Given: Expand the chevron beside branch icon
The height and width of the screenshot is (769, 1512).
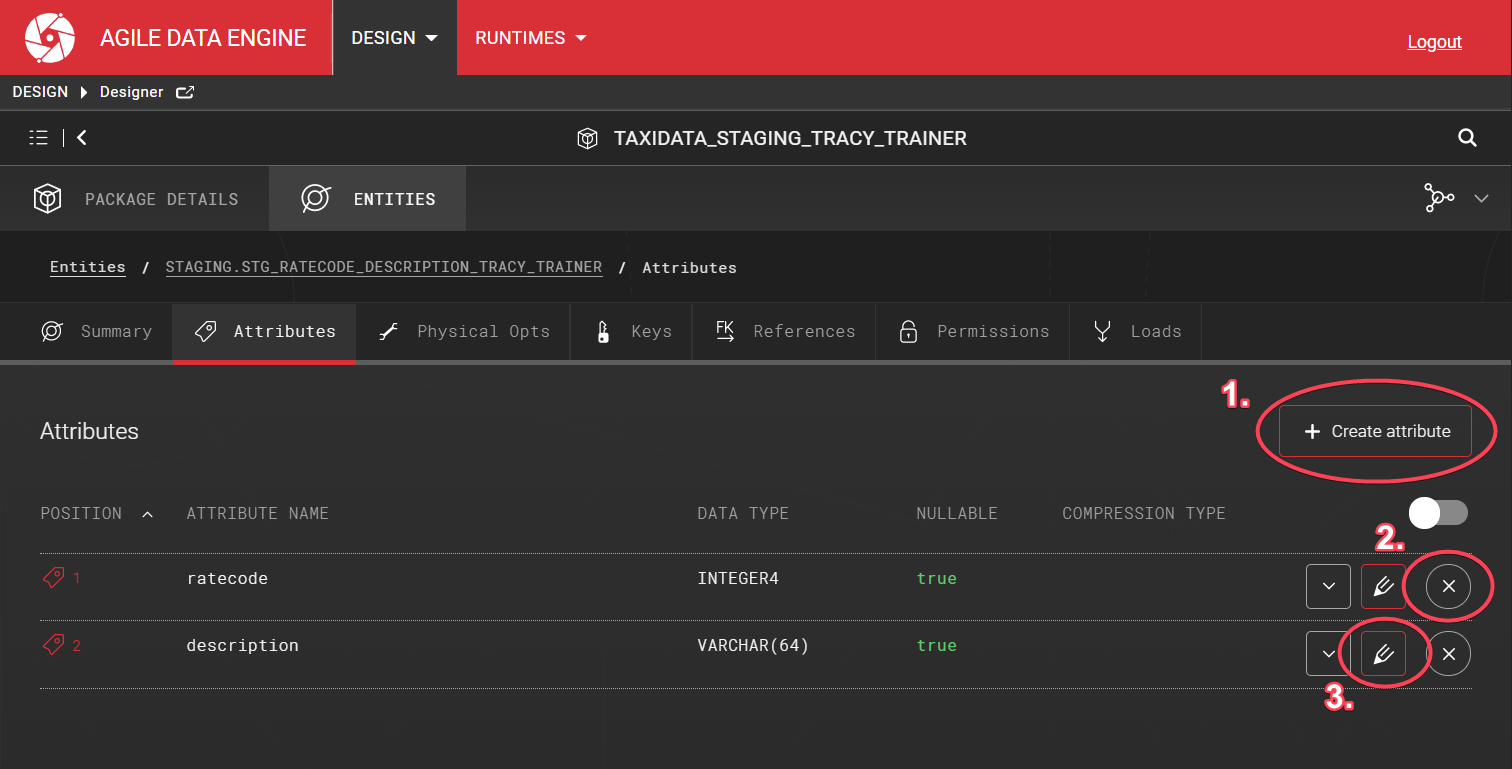Looking at the screenshot, I should pyautogui.click(x=1482, y=198).
